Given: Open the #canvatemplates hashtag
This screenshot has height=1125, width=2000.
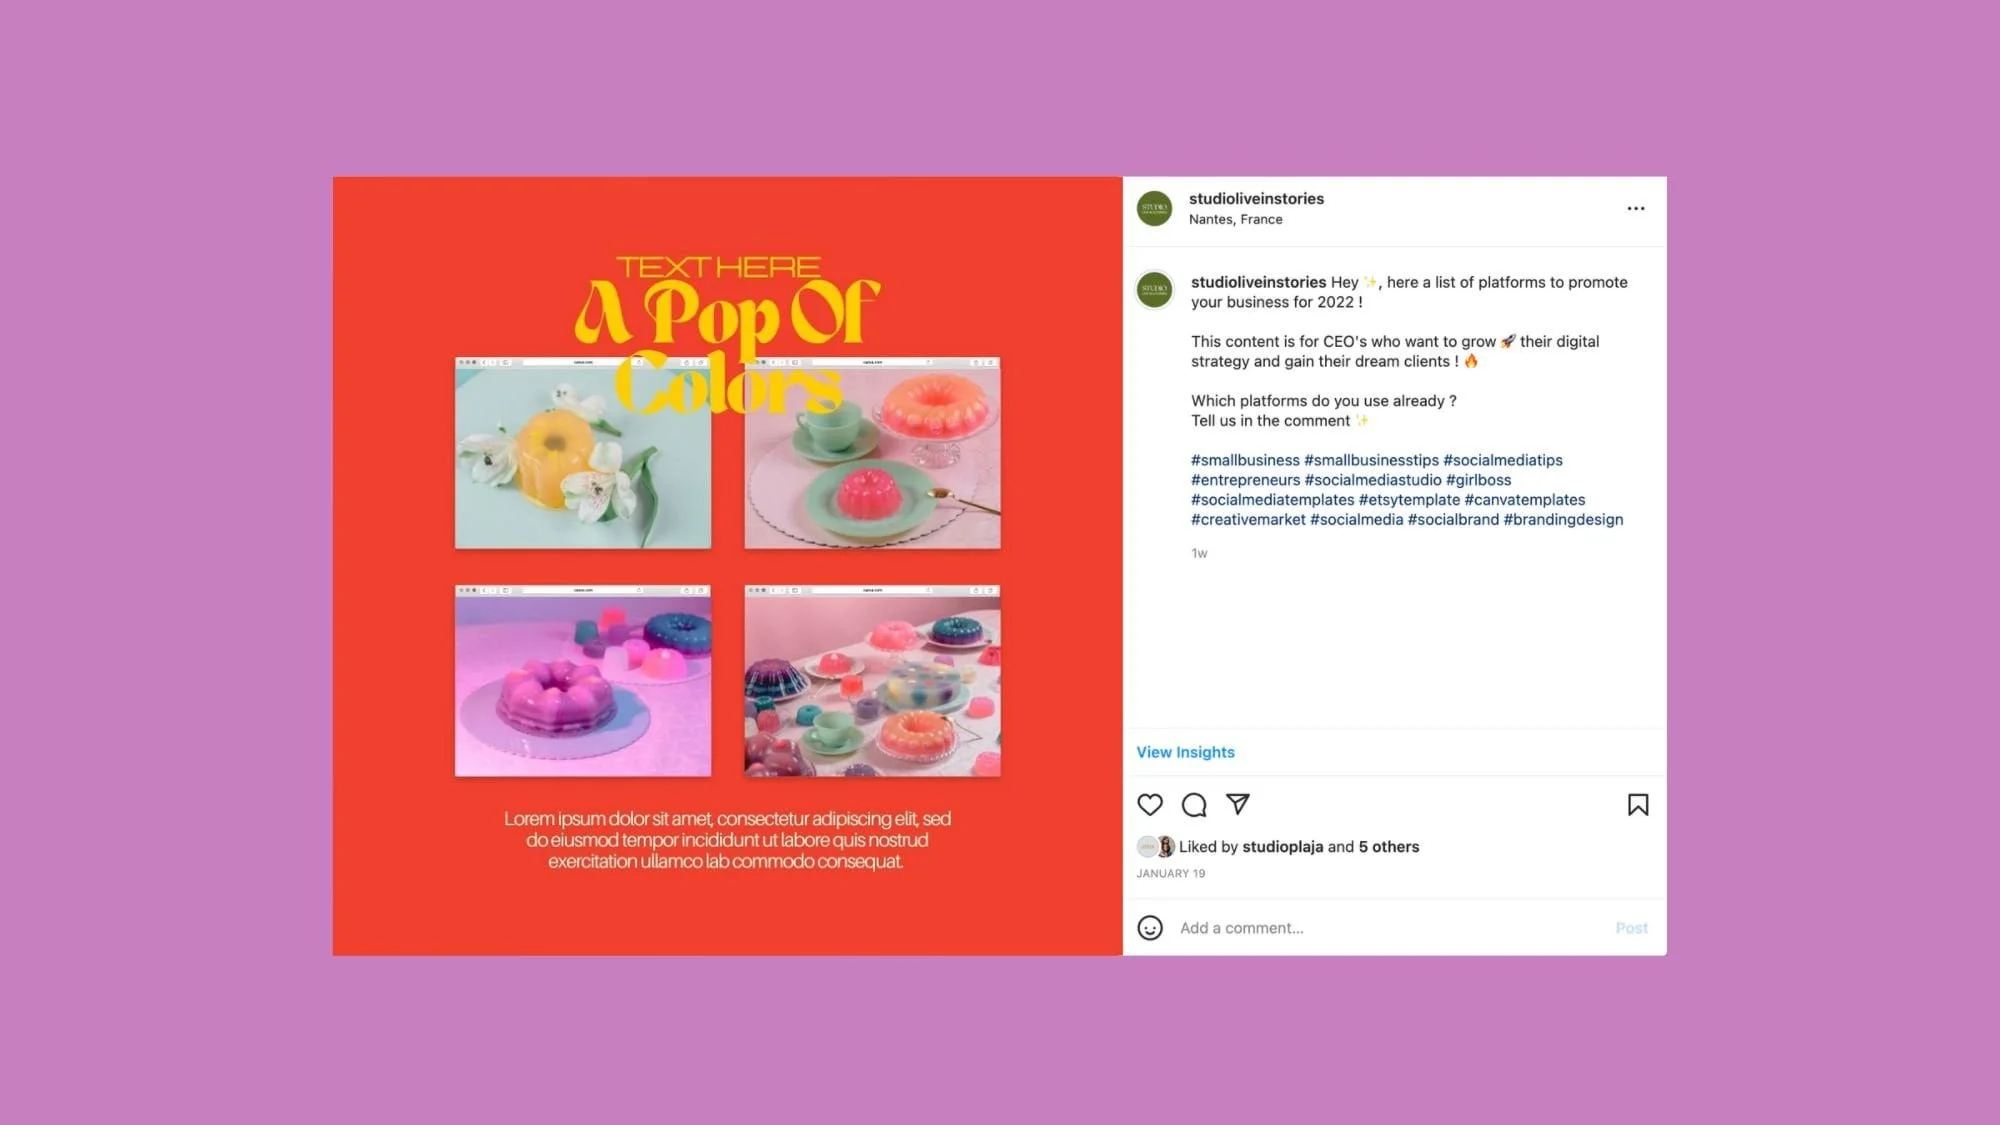Looking at the screenshot, I should click(x=1525, y=500).
